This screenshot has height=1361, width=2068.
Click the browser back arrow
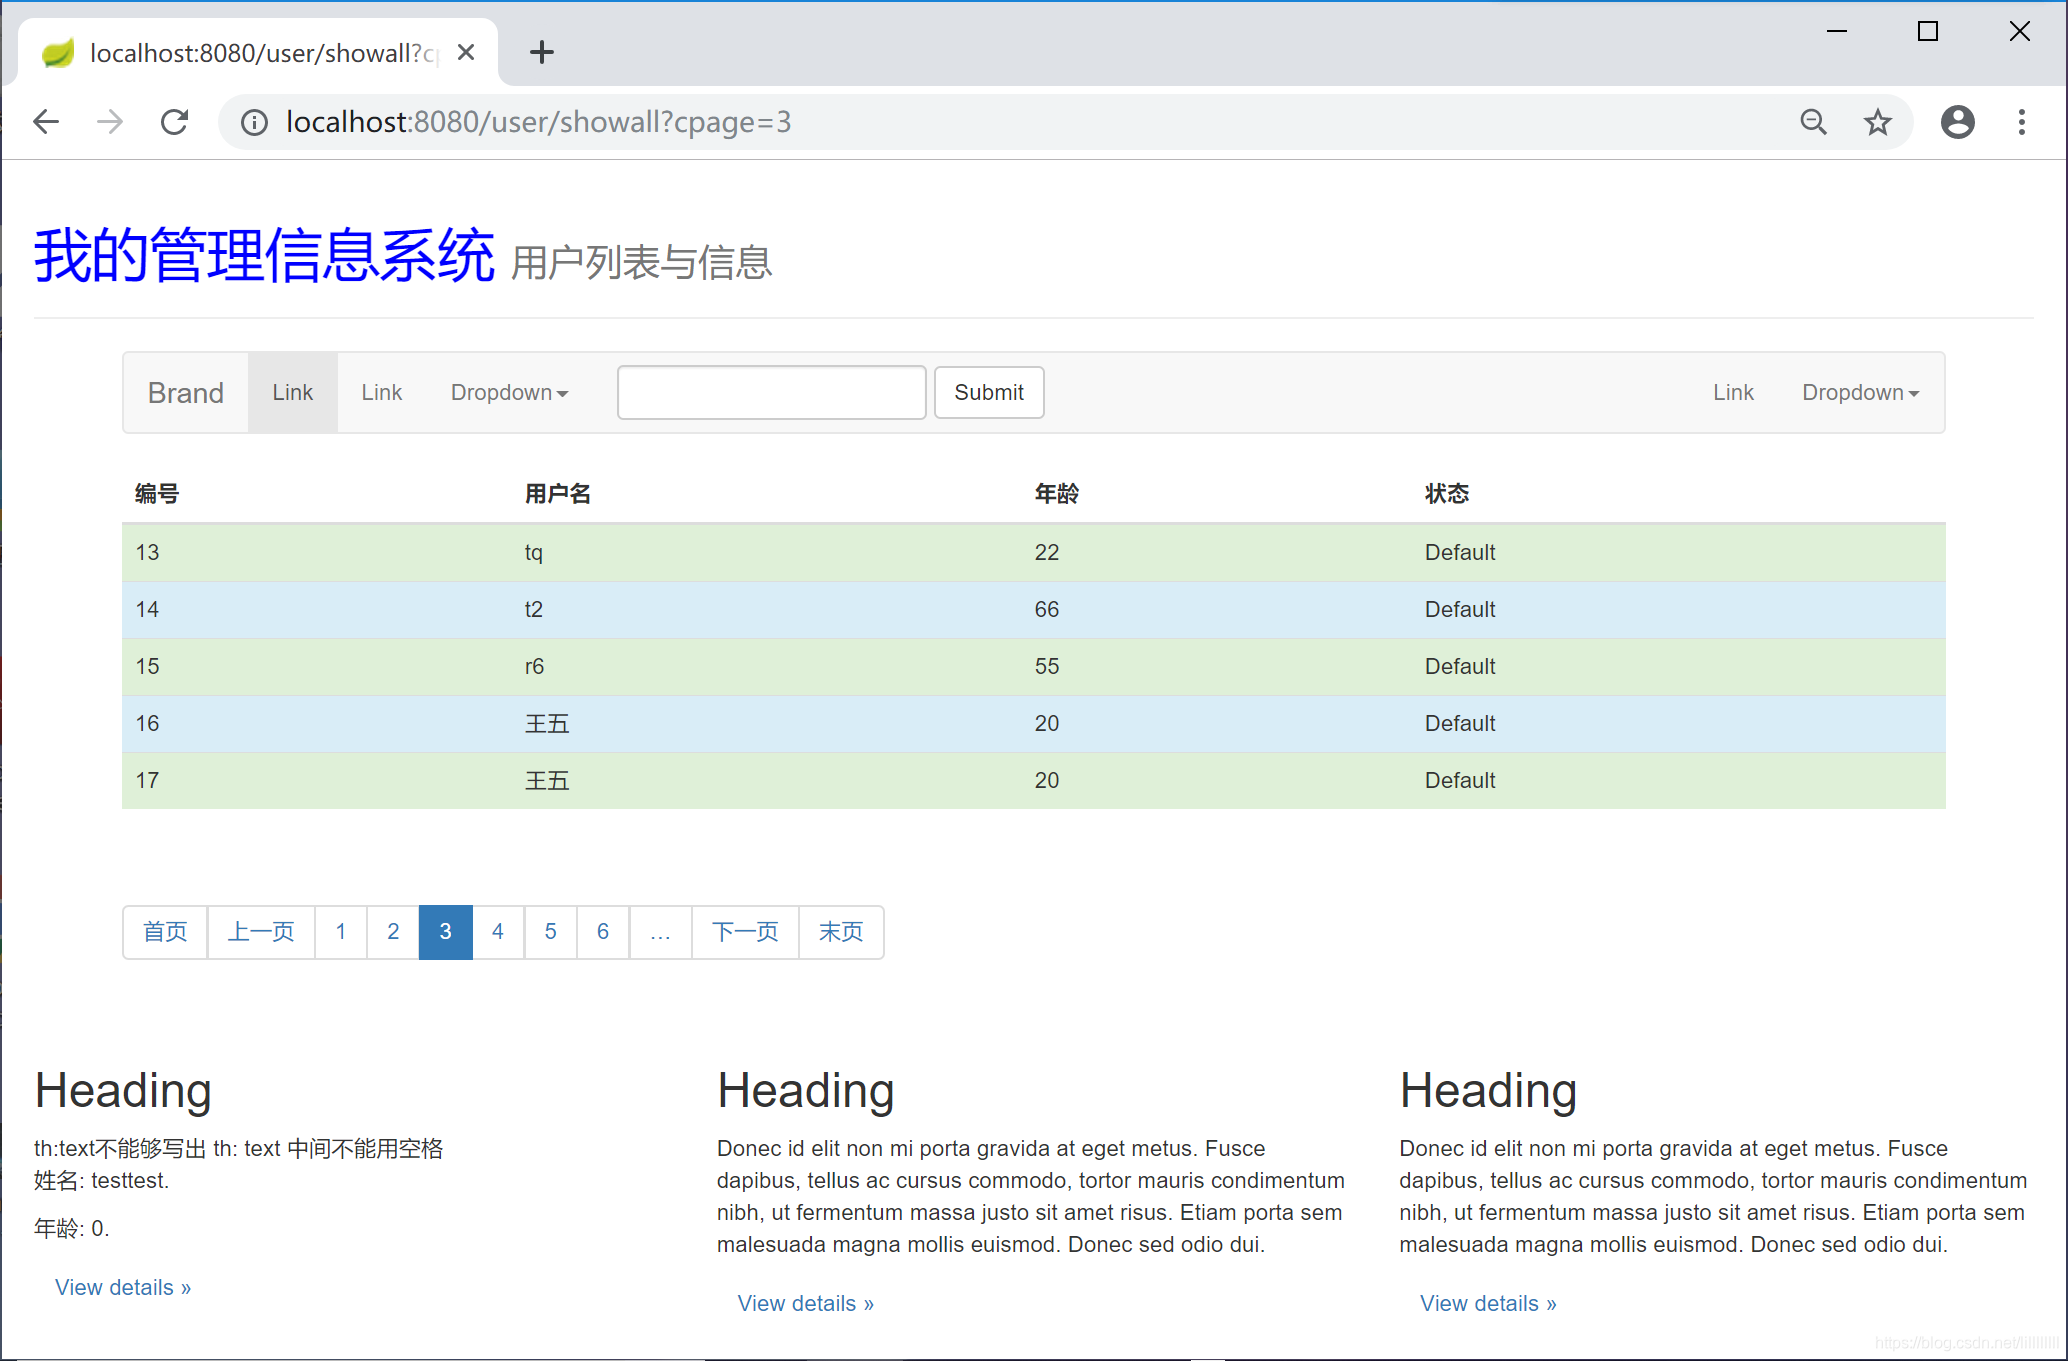pyautogui.click(x=46, y=122)
